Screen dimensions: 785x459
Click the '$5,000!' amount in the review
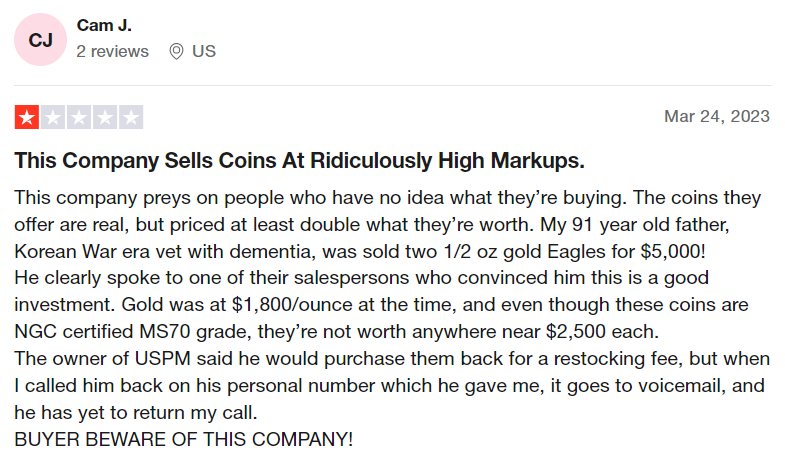pyautogui.click(x=673, y=251)
